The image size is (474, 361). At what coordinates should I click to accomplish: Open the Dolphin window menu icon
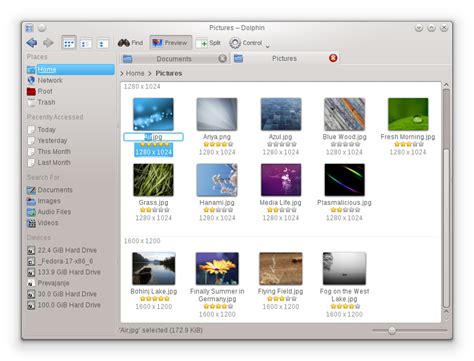[x=29, y=28]
